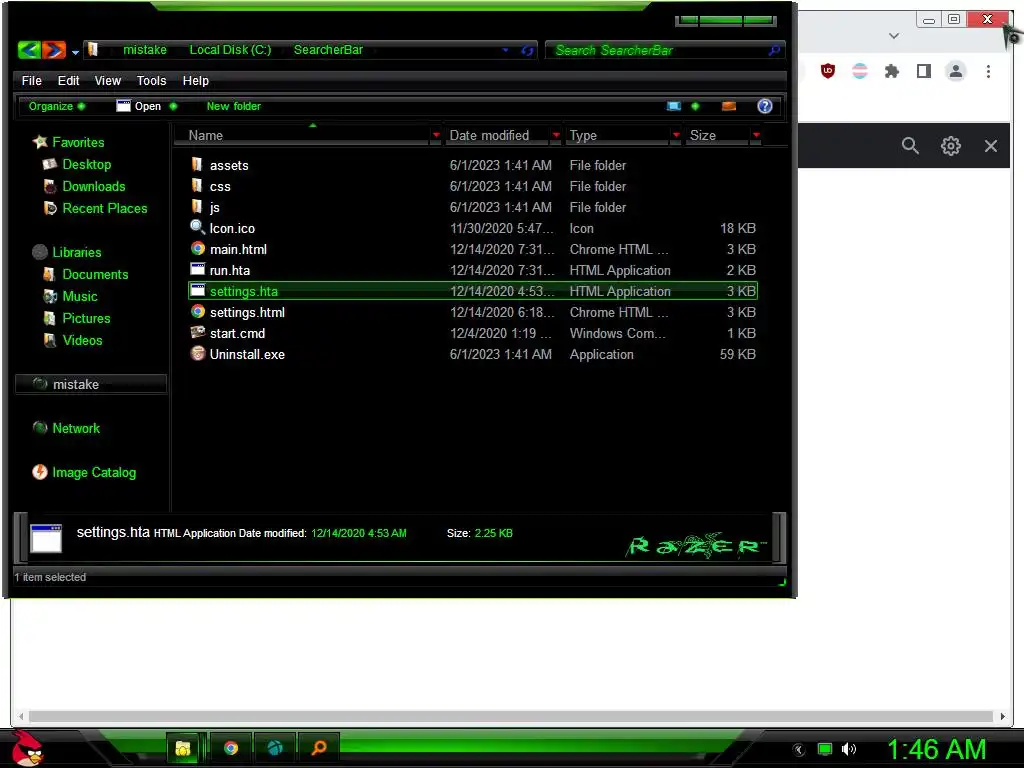Change the view with the views icon
The width and height of the screenshot is (1024, 768).
674,106
